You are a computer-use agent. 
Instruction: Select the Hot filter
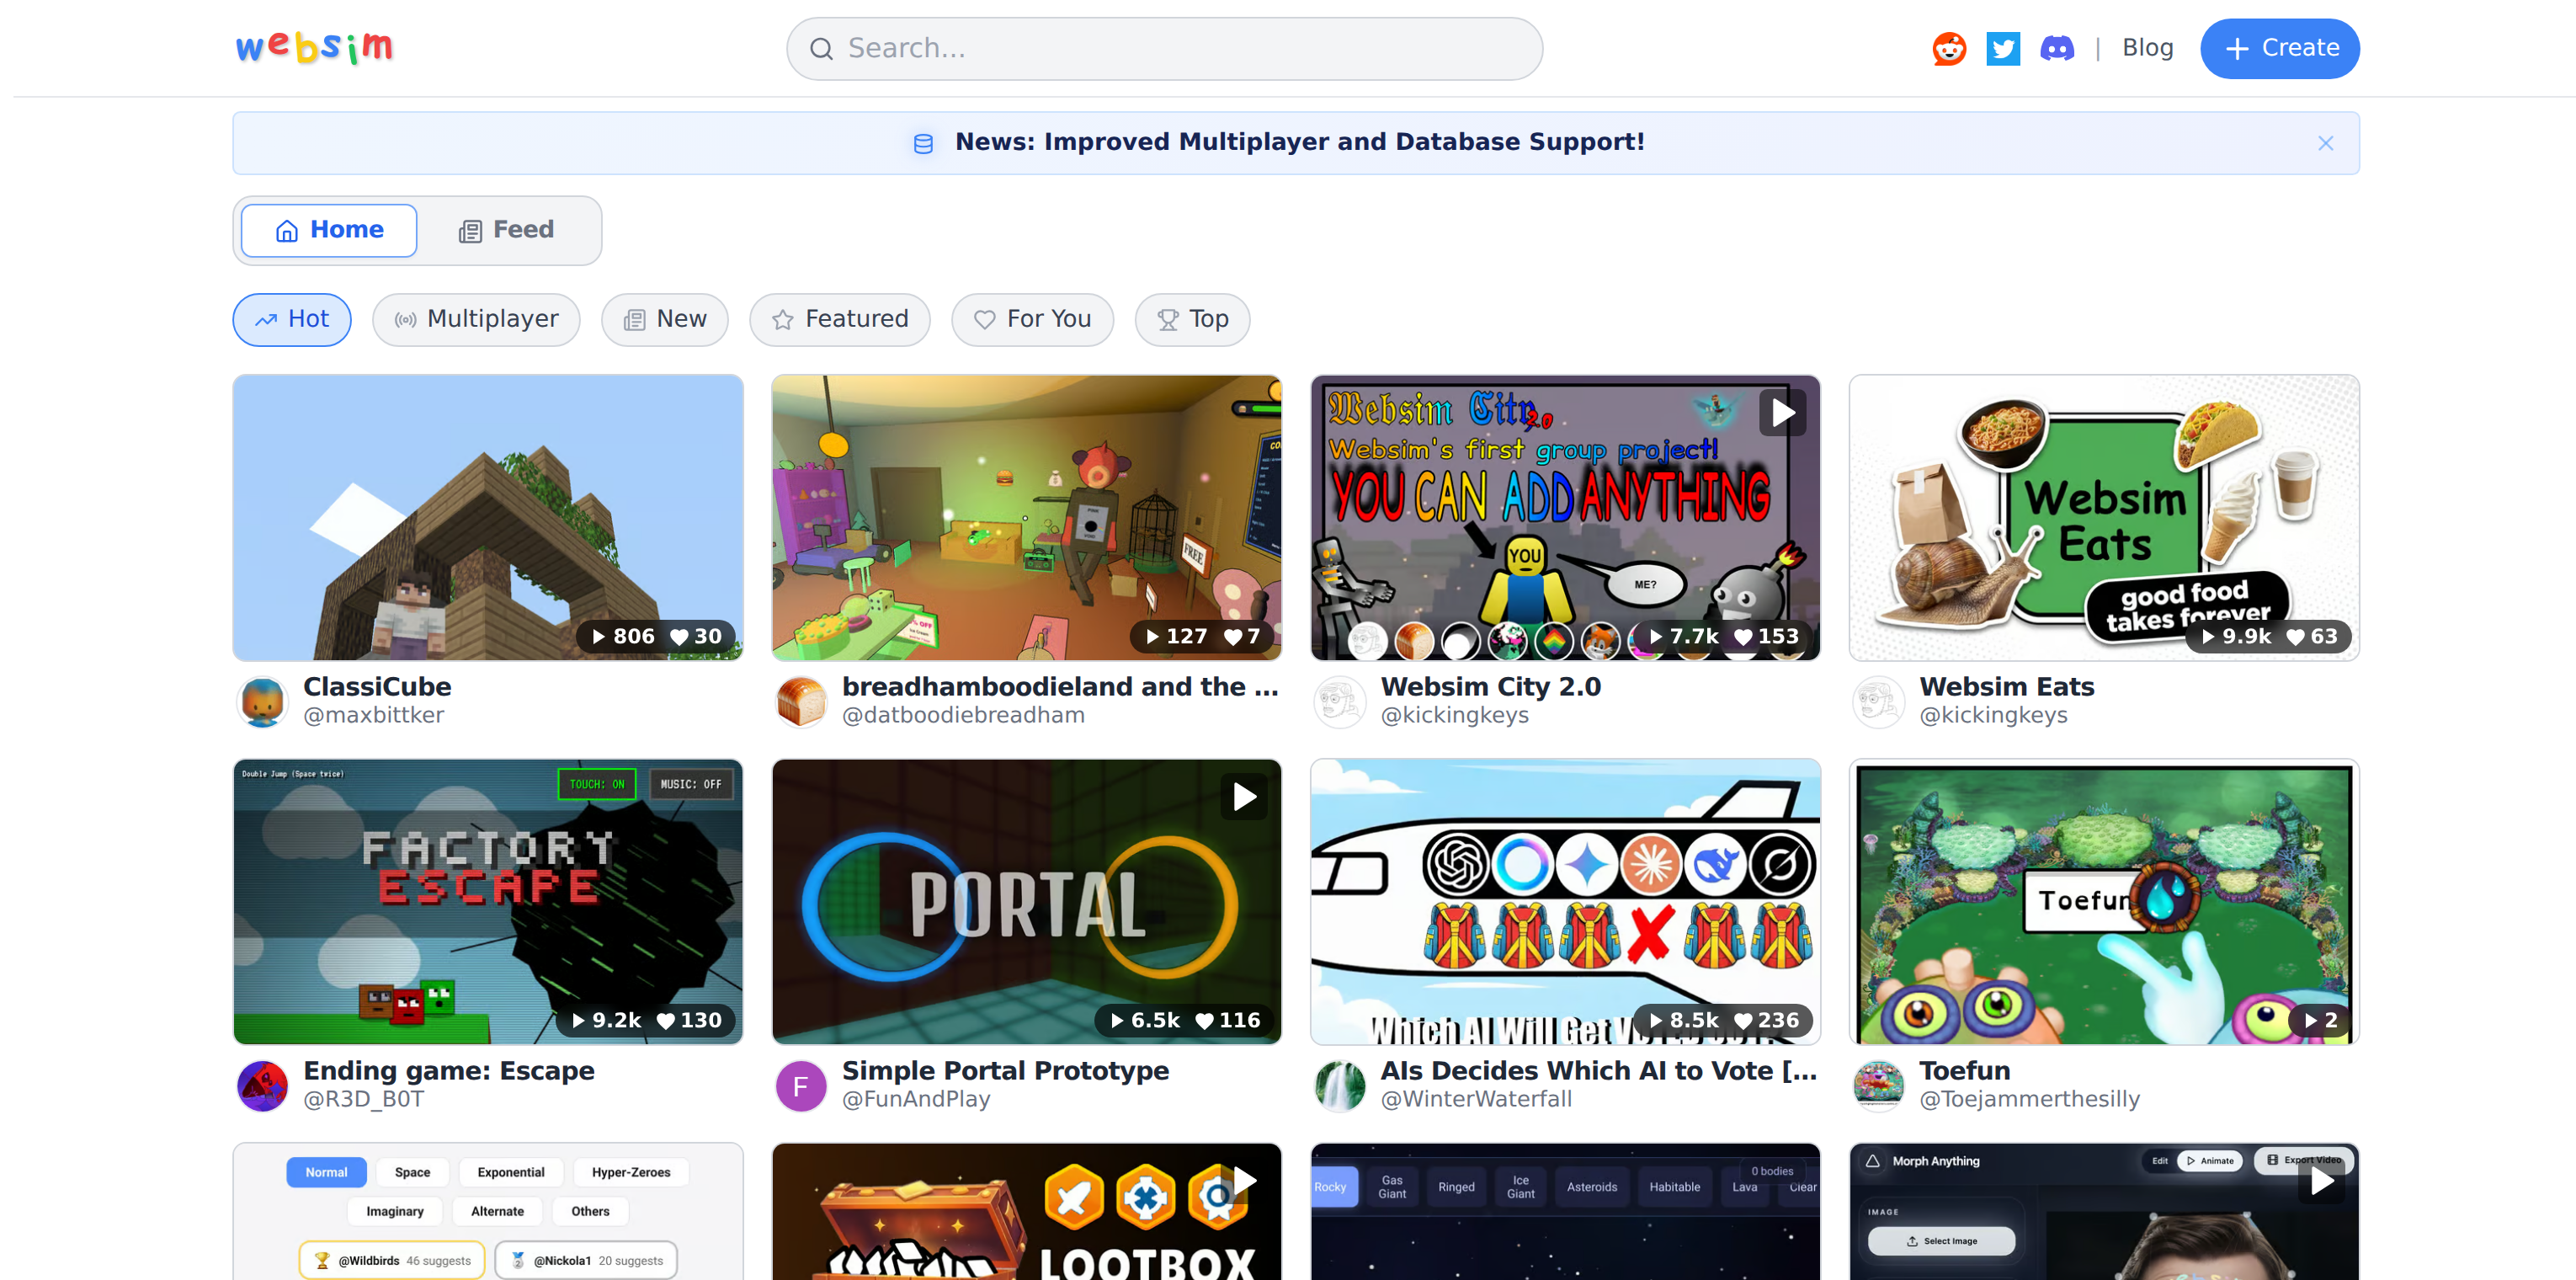click(291, 319)
